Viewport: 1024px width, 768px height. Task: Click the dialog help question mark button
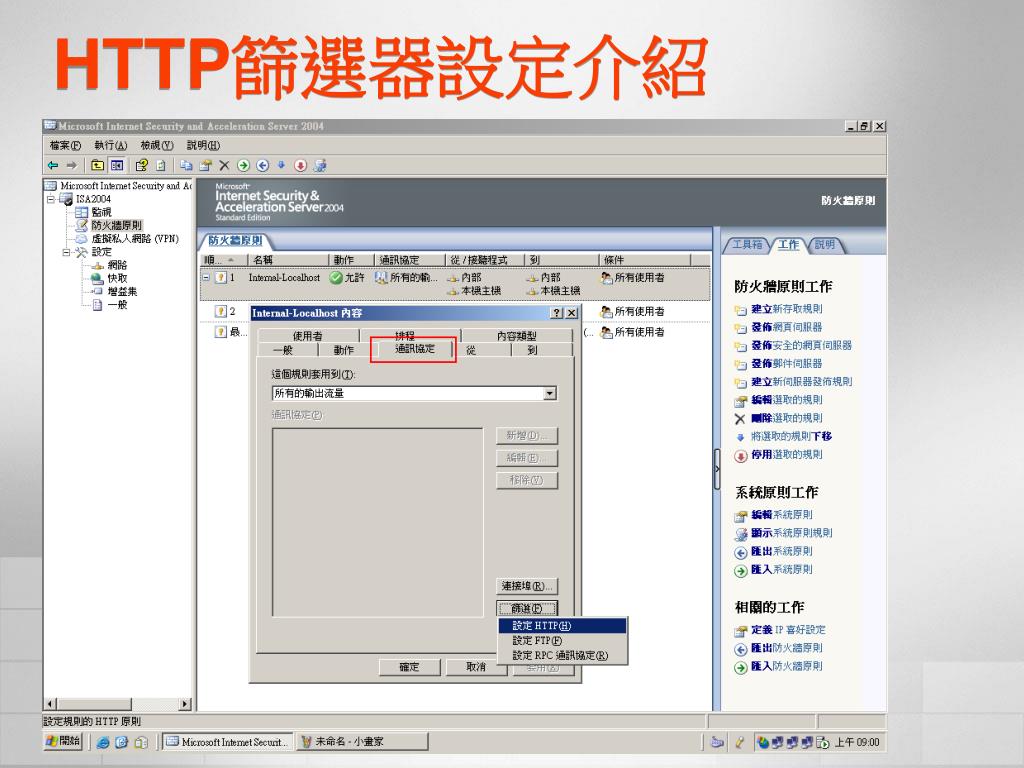(x=556, y=313)
